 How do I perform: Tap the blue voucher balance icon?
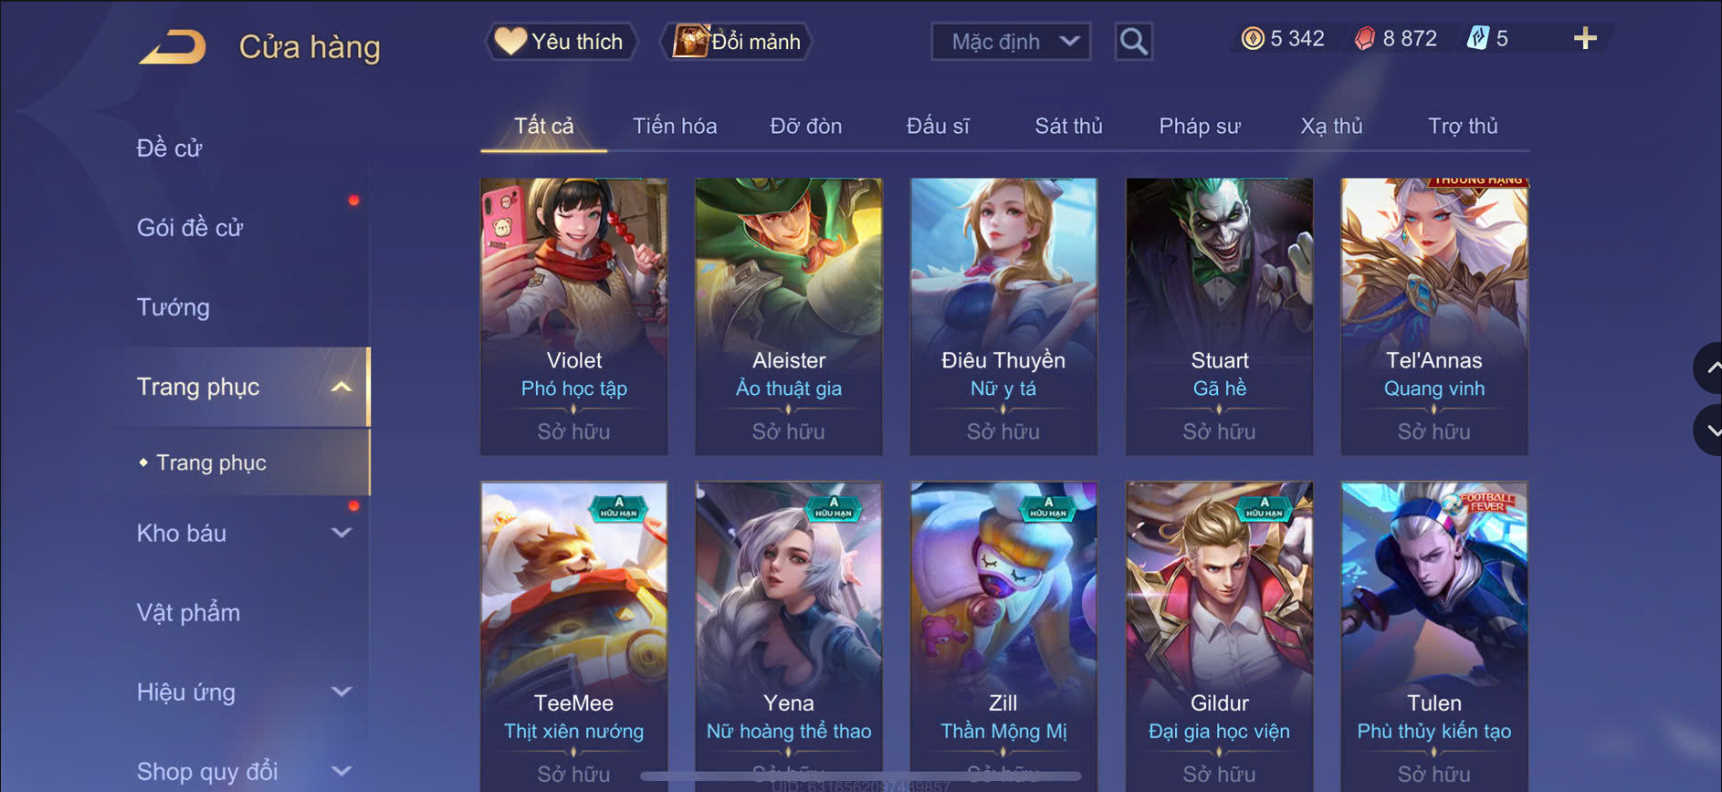click(1478, 39)
